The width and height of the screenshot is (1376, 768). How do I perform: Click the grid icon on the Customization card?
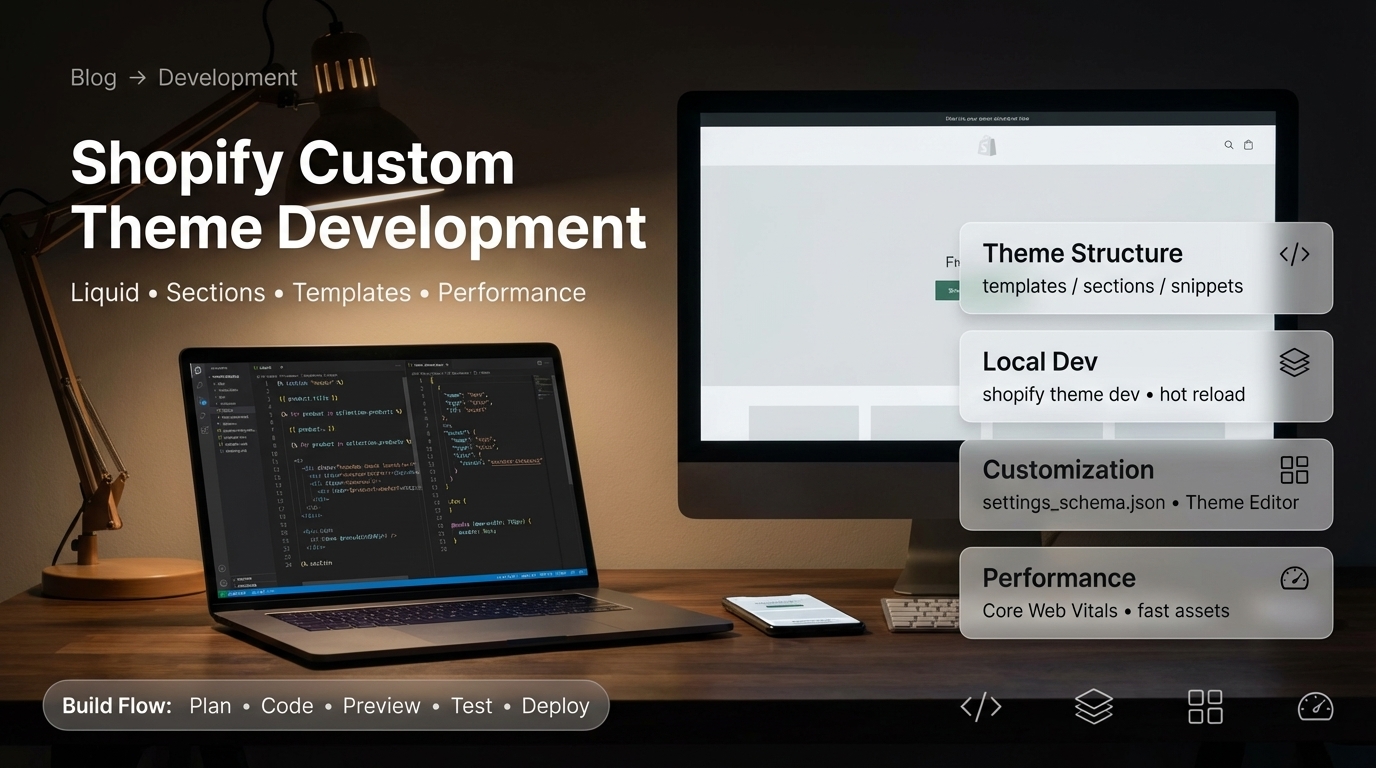(1294, 470)
